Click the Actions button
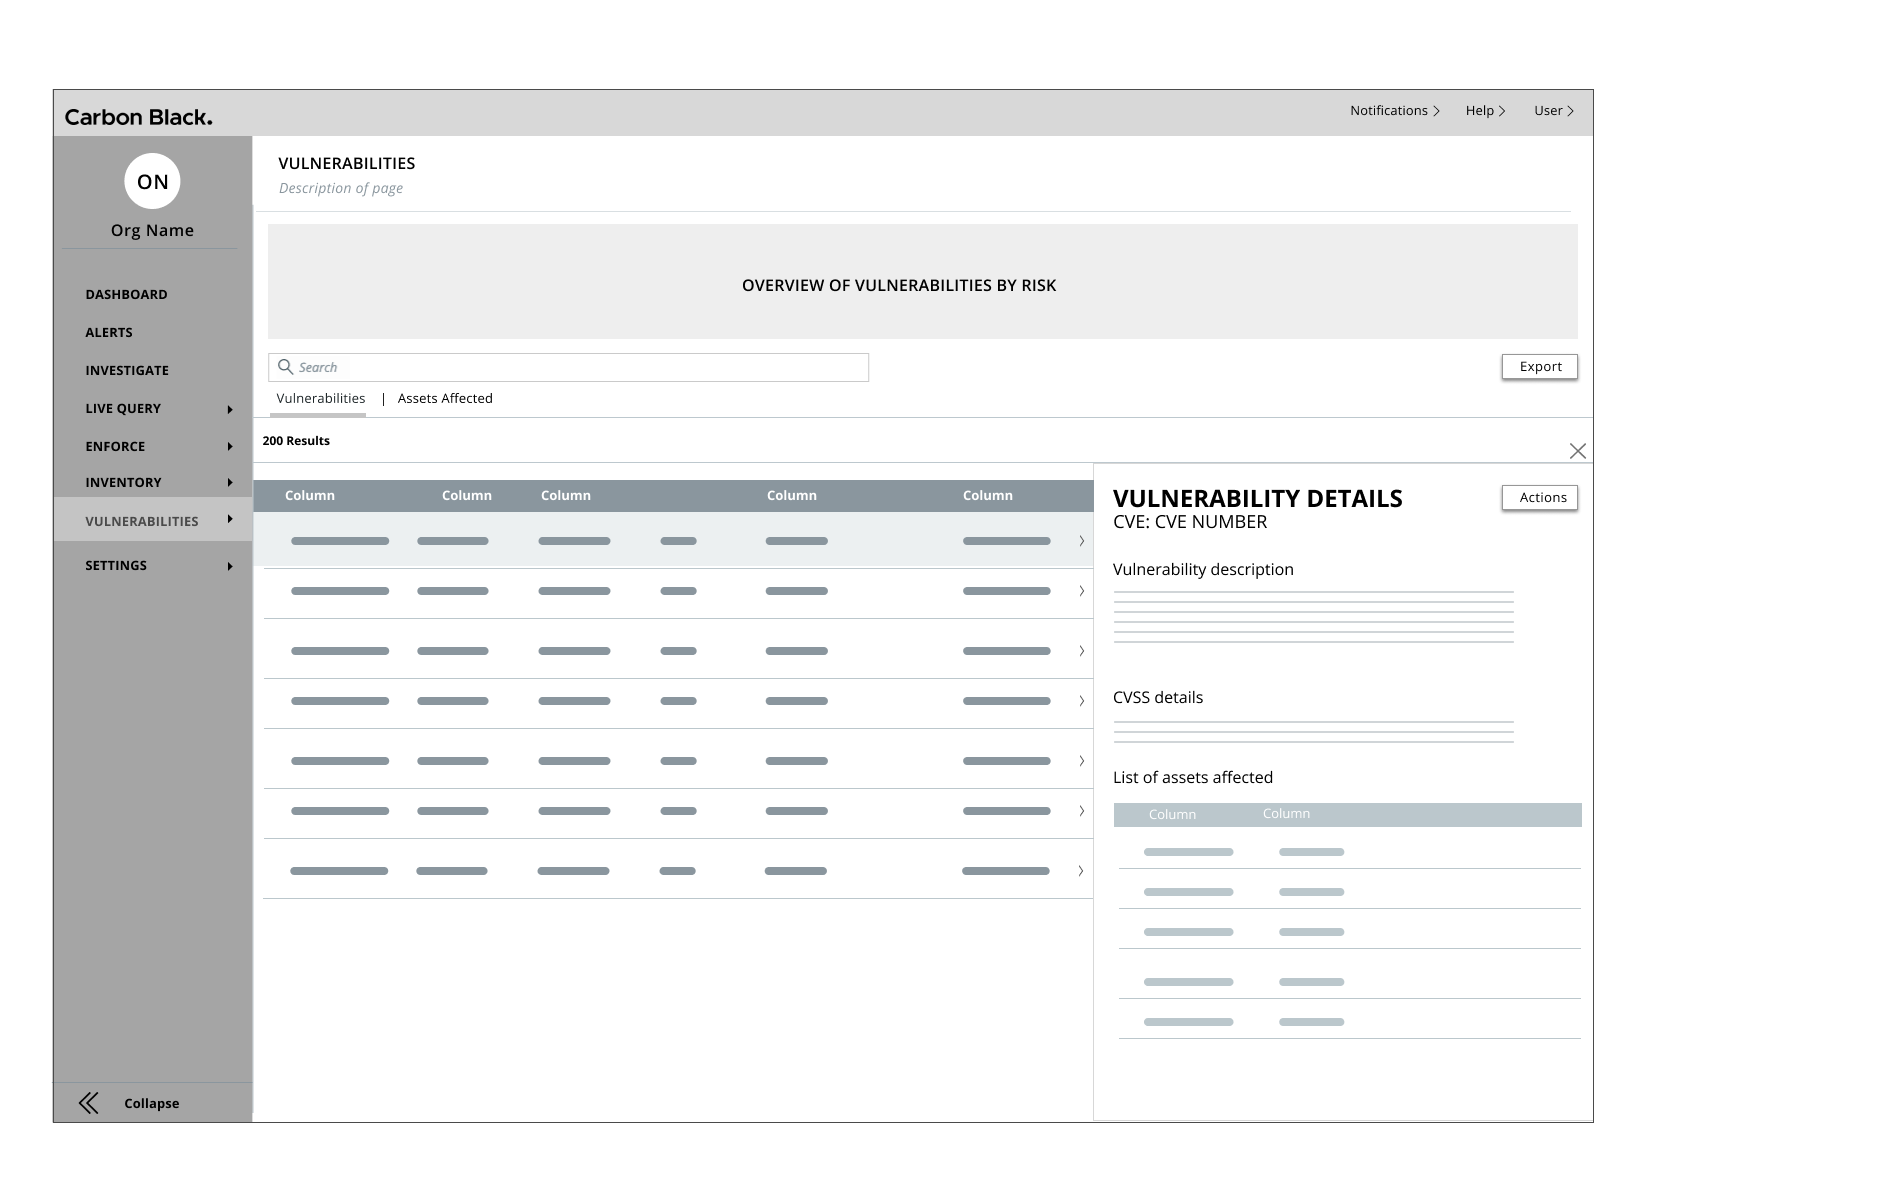Viewport: 1878px width, 1181px height. tap(1539, 498)
